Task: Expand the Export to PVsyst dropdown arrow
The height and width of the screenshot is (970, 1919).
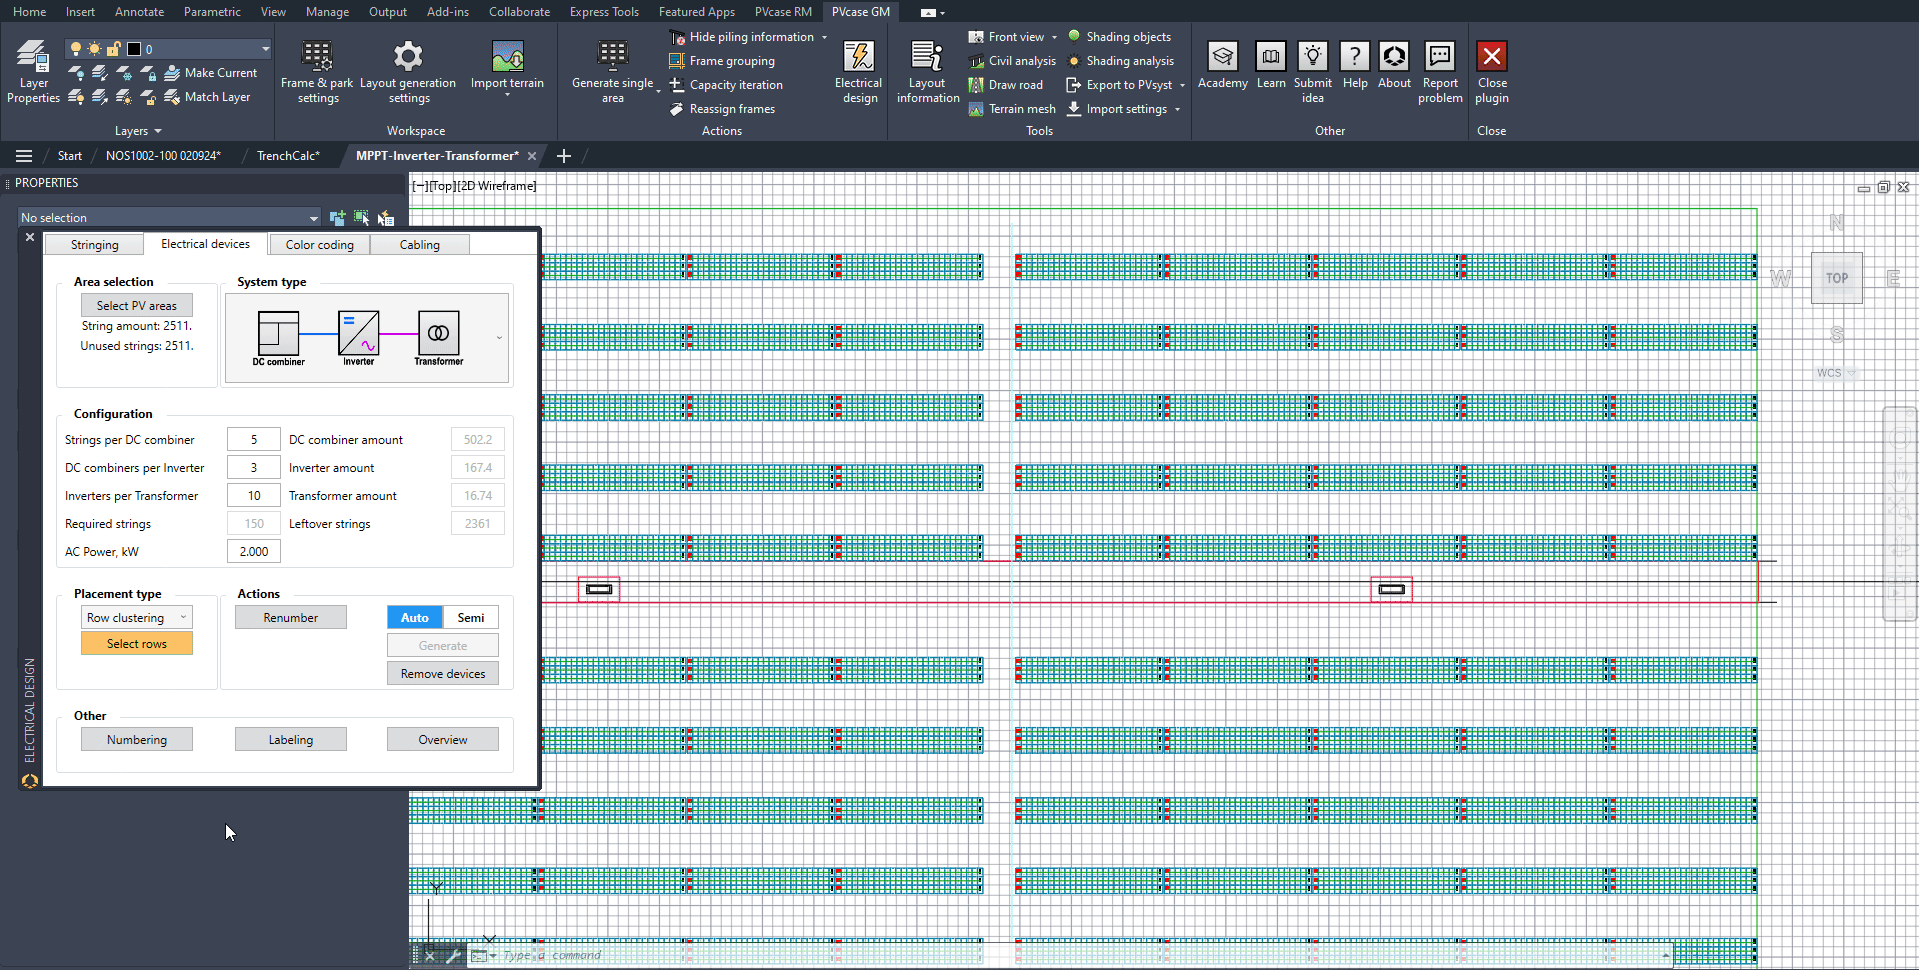Action: (1182, 86)
